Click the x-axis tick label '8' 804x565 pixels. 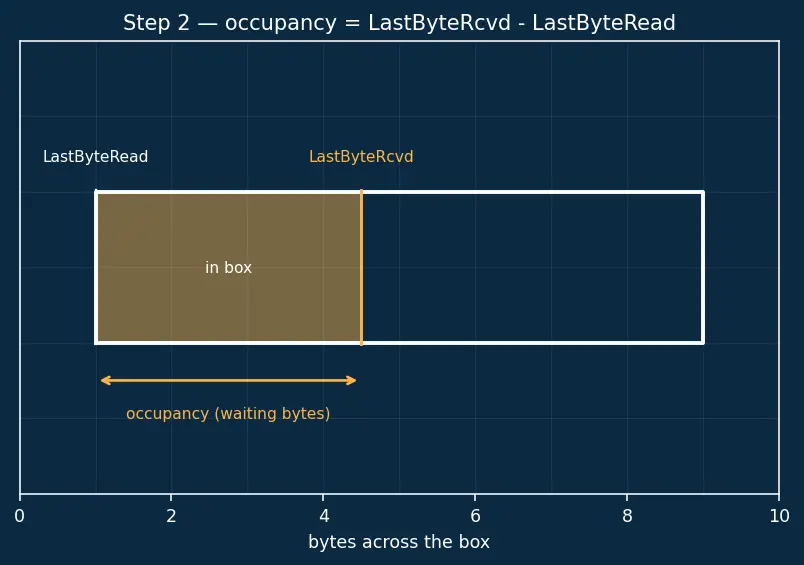pyautogui.click(x=627, y=516)
